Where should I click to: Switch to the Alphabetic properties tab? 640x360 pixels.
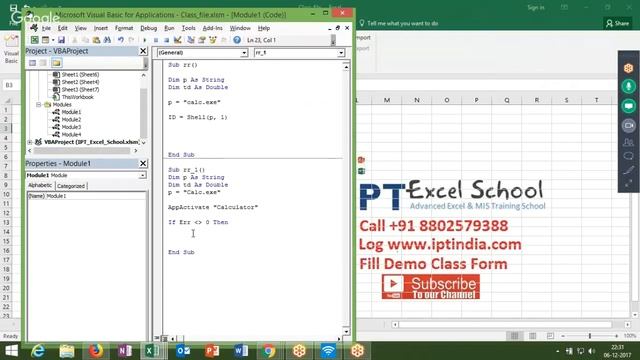point(40,185)
